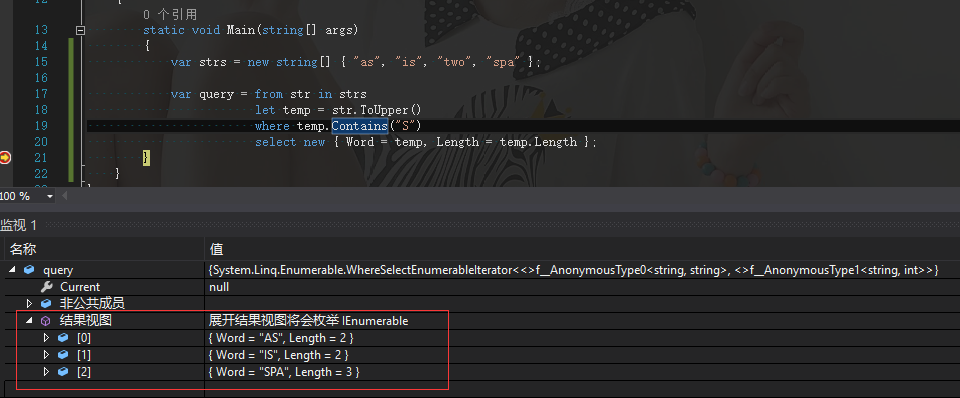Expand result item [1]
This screenshot has width=960, height=398.
click(x=46, y=355)
